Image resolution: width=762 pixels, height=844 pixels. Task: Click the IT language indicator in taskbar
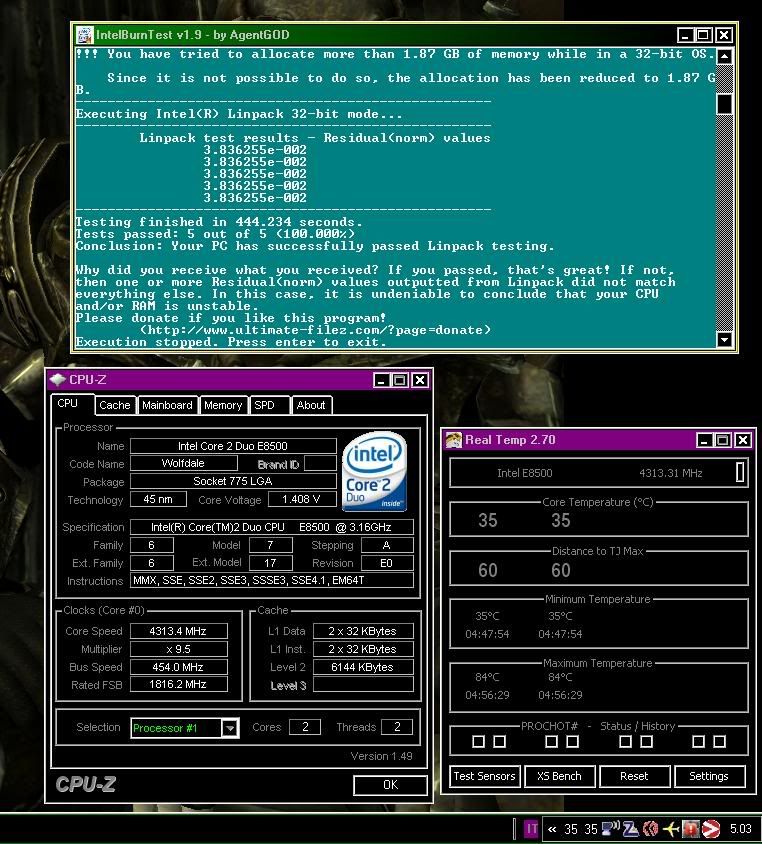pyautogui.click(x=531, y=829)
